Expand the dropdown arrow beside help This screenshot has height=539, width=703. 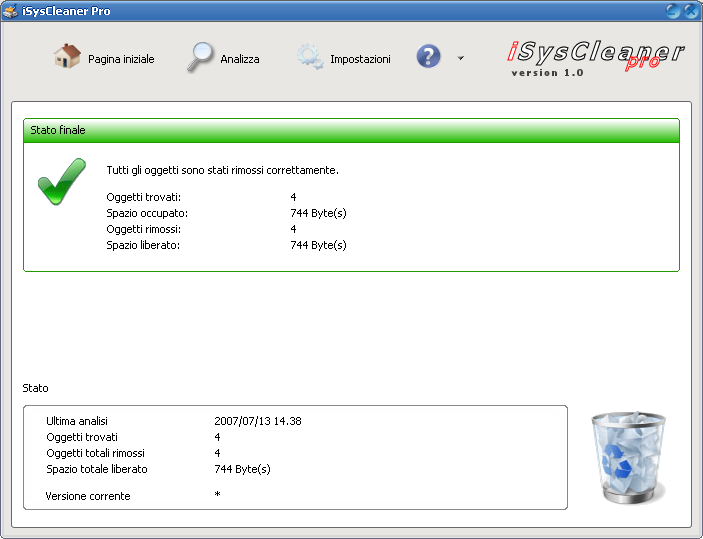coord(460,58)
